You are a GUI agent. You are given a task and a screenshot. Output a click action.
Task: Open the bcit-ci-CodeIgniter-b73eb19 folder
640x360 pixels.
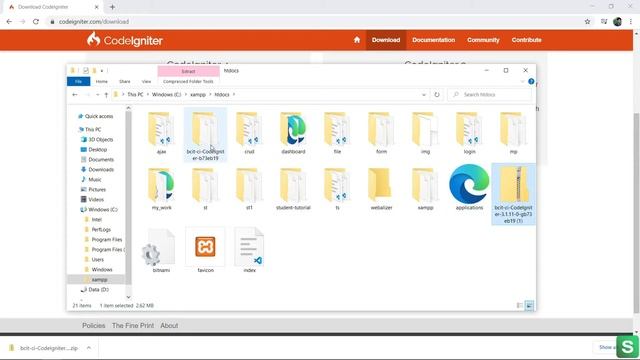tap(205, 135)
